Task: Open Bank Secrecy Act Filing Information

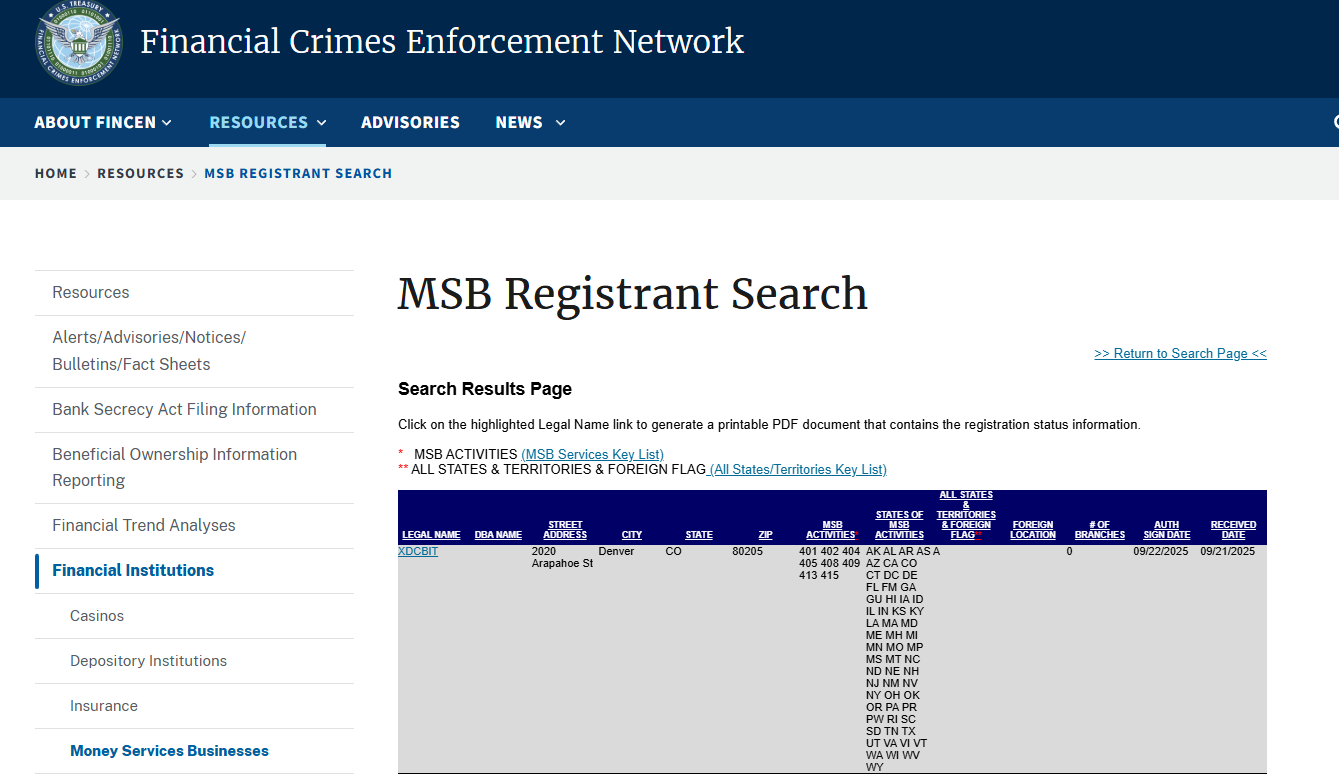Action: [194, 410]
